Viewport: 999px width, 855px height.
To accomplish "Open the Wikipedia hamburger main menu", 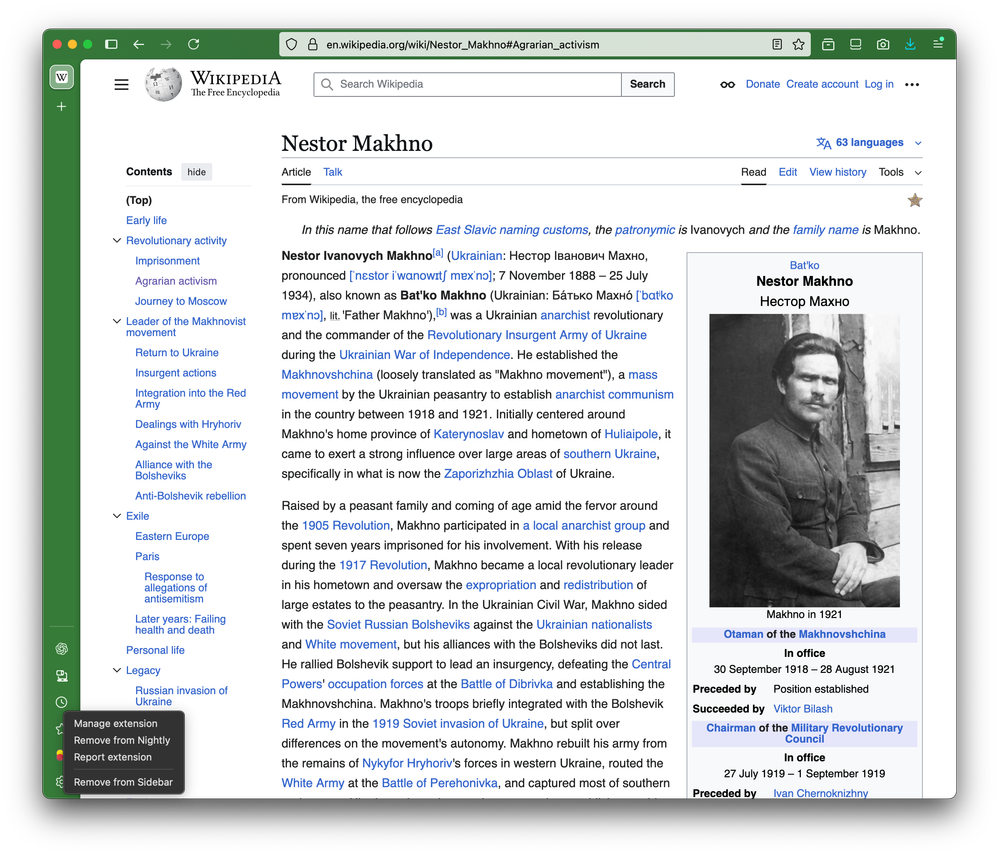I will (121, 85).
